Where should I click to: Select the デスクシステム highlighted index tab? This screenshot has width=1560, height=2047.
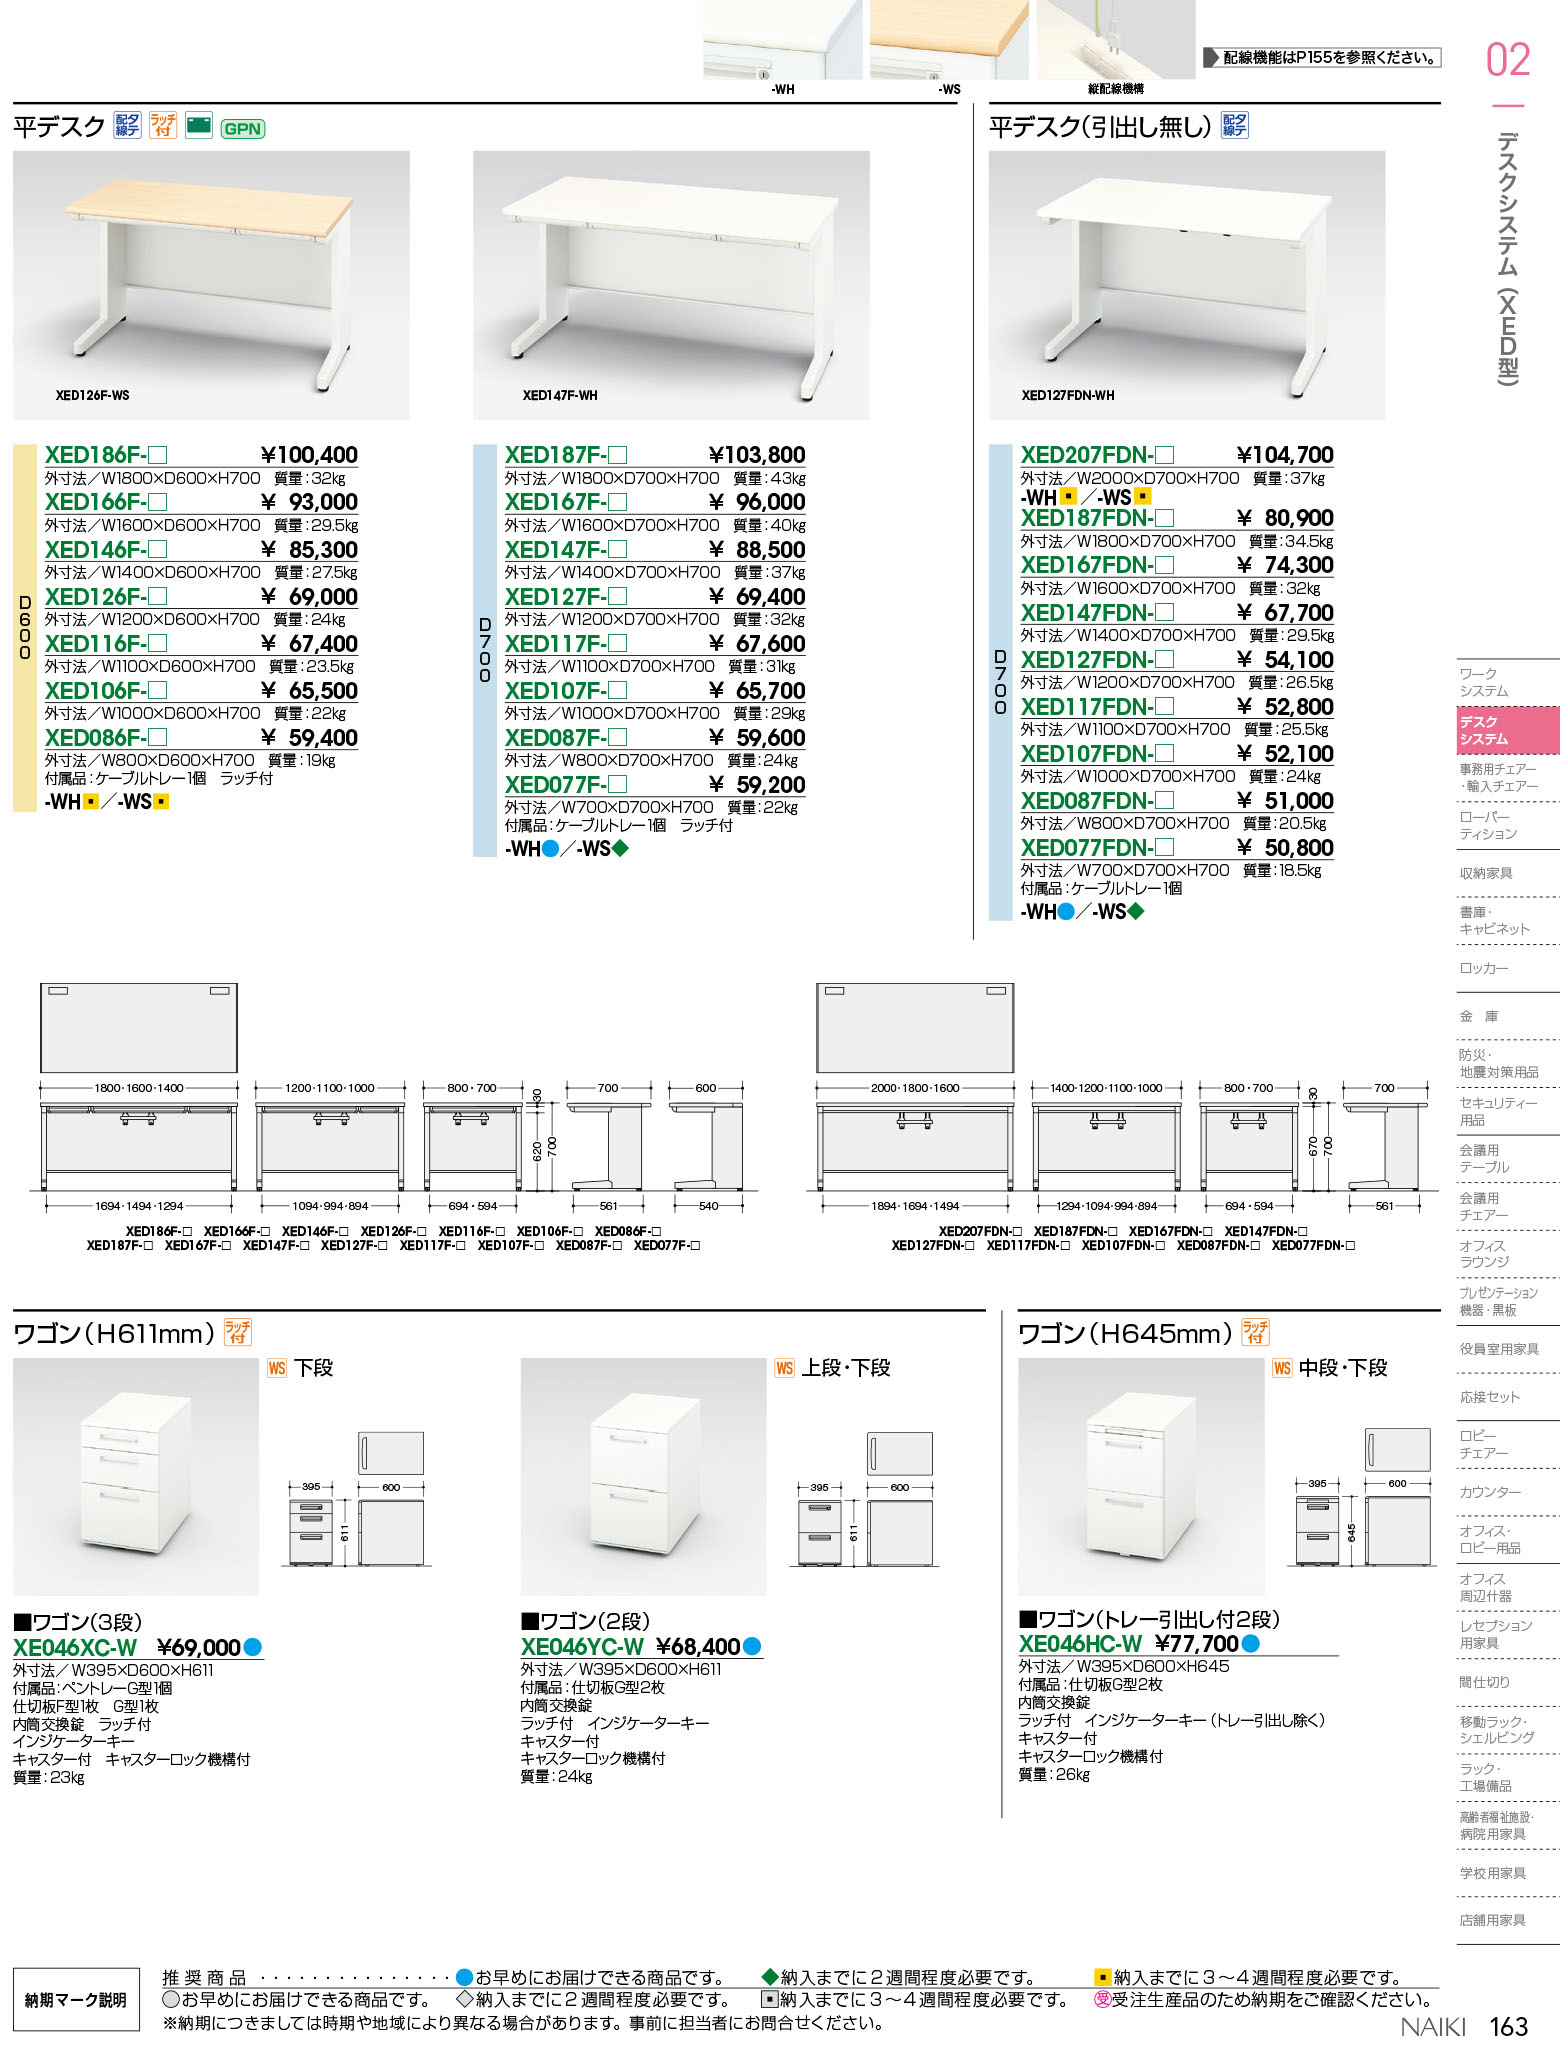click(1494, 730)
